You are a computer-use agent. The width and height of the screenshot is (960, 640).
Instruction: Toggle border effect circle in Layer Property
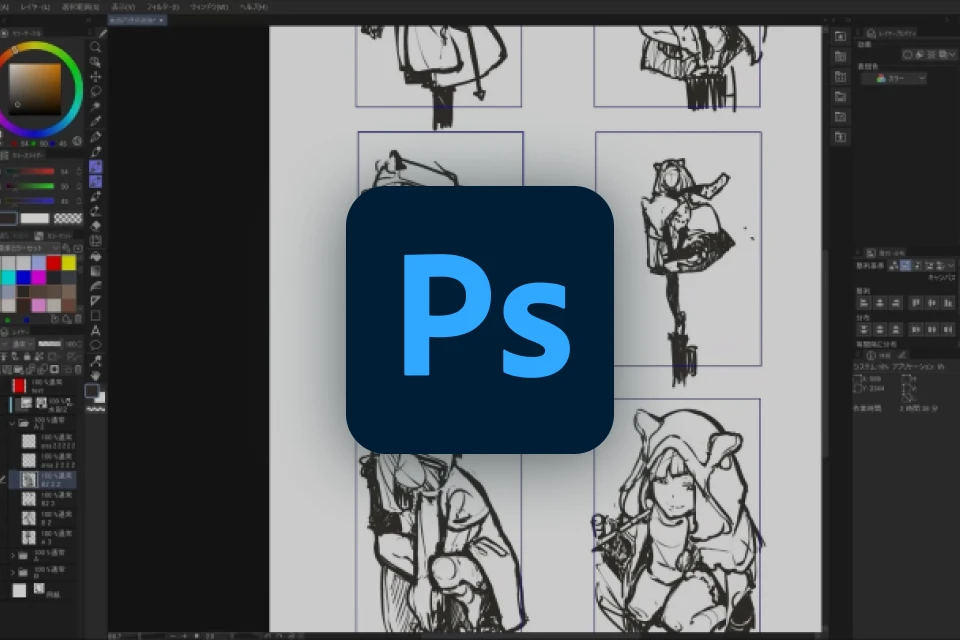pyautogui.click(x=908, y=55)
